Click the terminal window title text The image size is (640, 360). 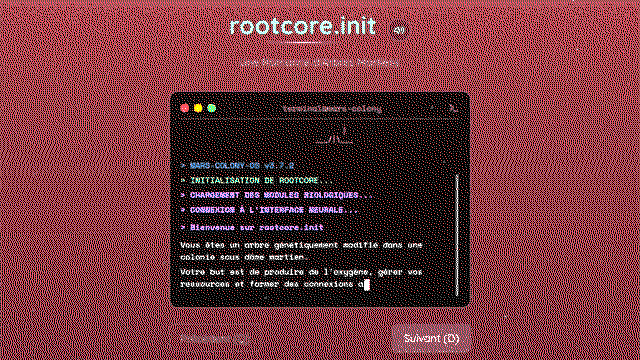point(332,109)
